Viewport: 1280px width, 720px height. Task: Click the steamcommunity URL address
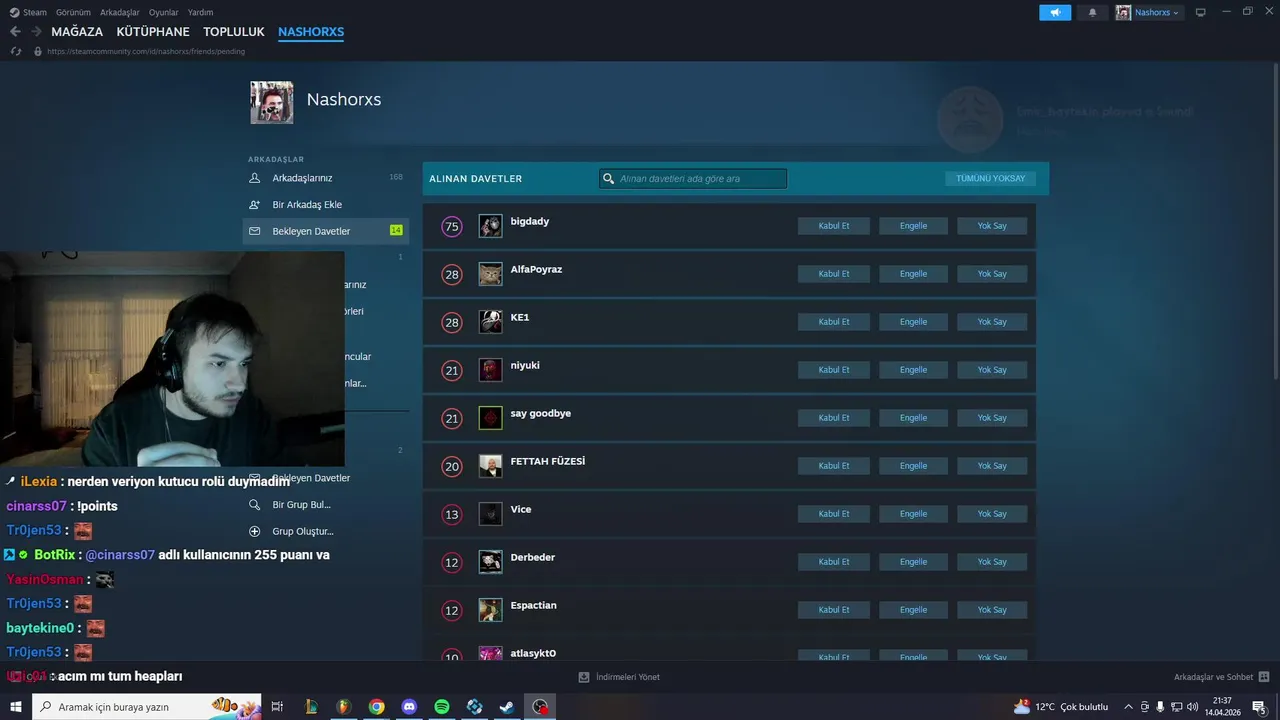(x=146, y=51)
